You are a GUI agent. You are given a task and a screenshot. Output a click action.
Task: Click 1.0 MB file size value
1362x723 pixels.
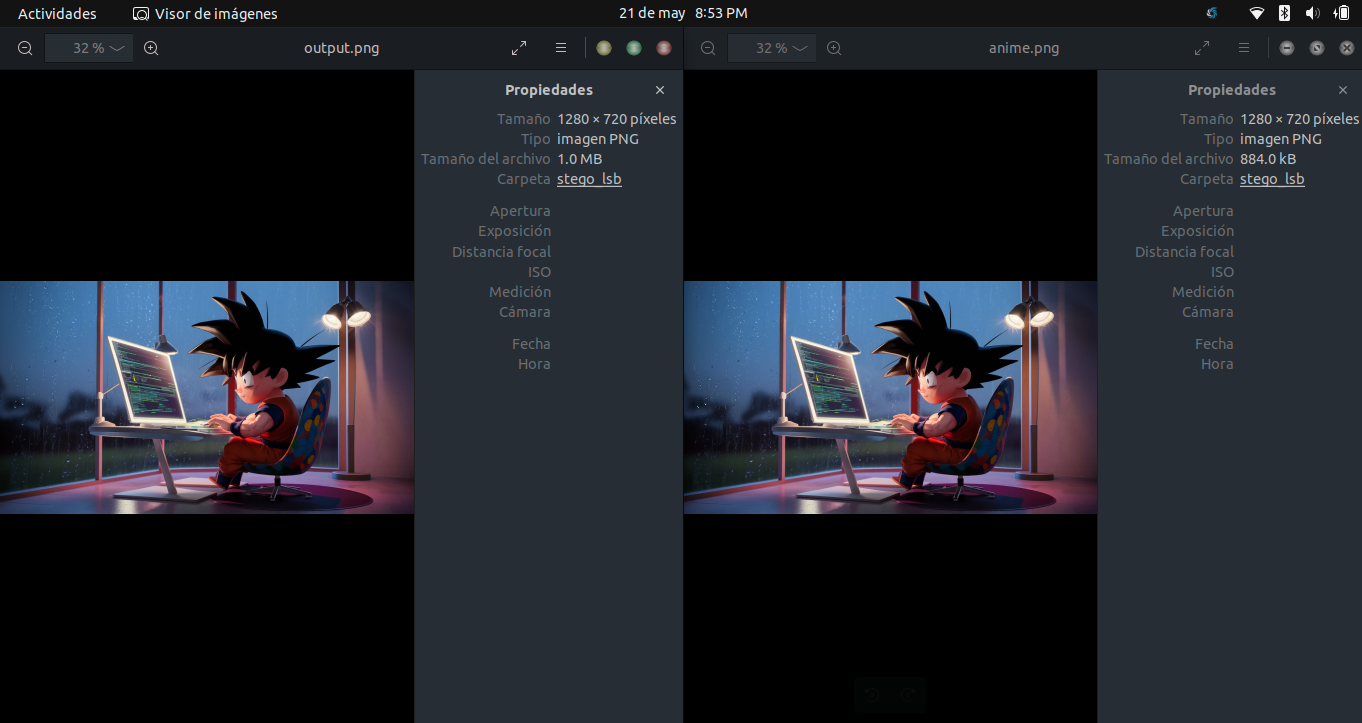click(580, 159)
